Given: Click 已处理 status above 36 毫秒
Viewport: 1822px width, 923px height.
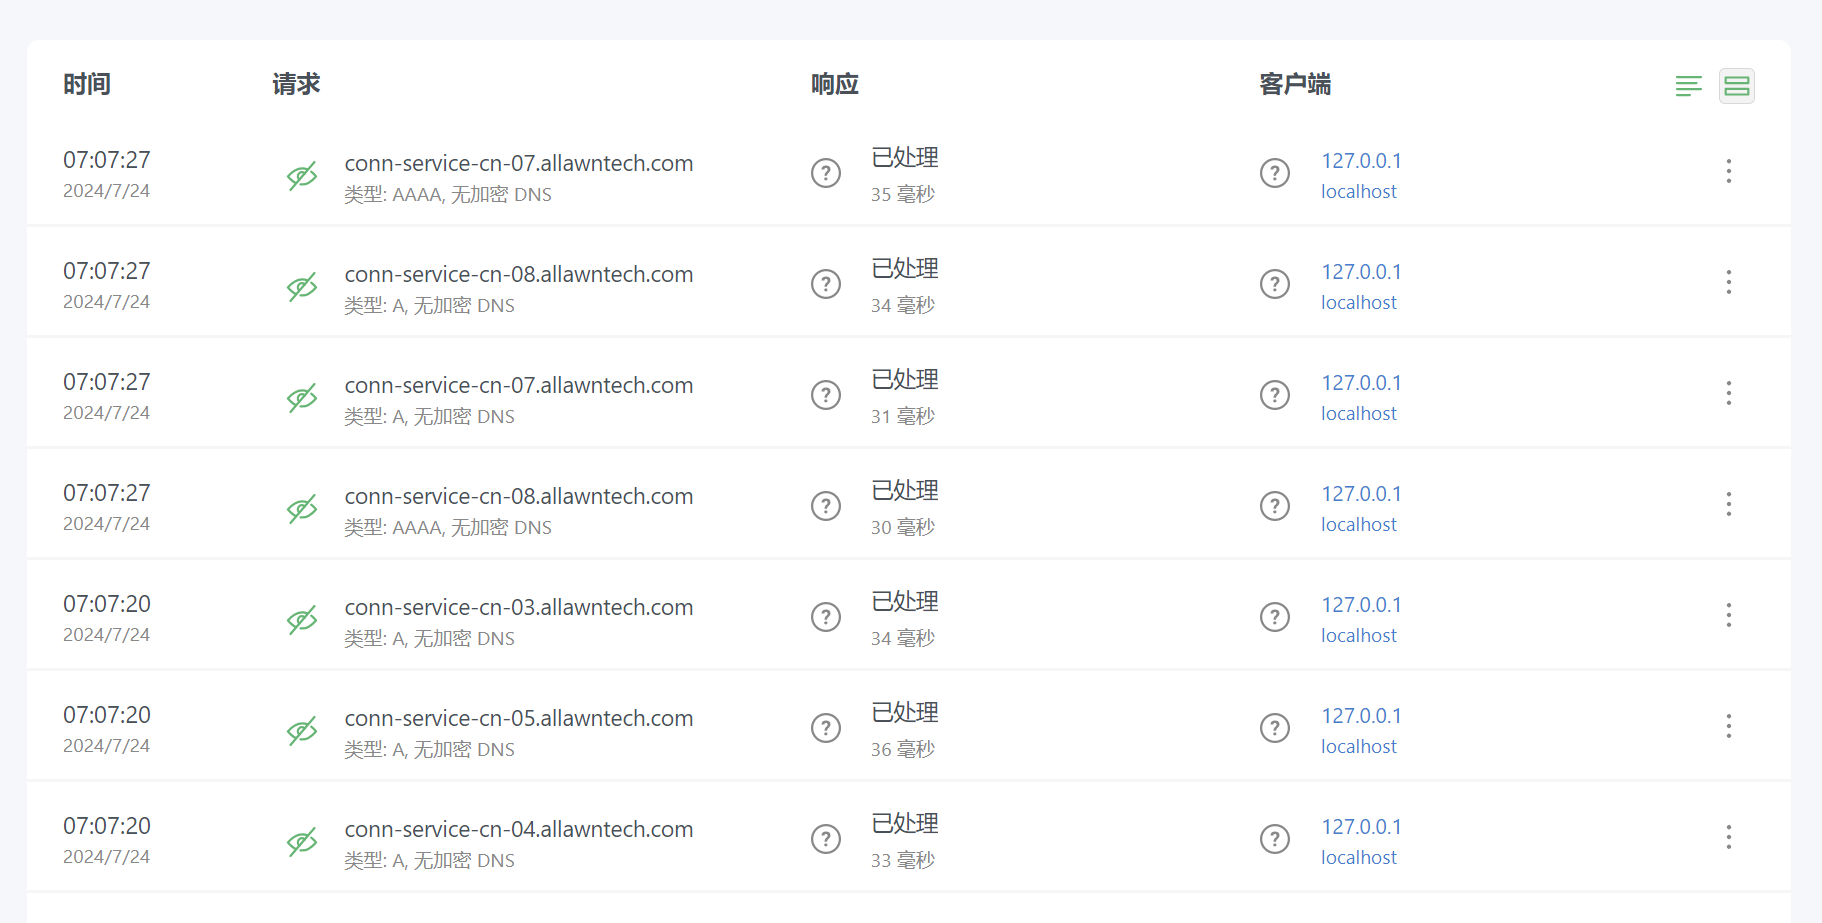Looking at the screenshot, I should click(x=905, y=713).
